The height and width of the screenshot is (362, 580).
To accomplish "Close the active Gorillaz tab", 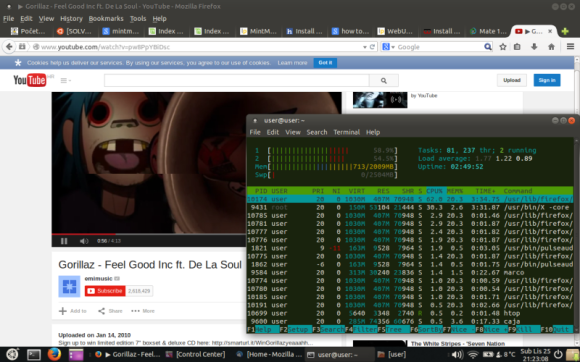I will click(x=550, y=31).
